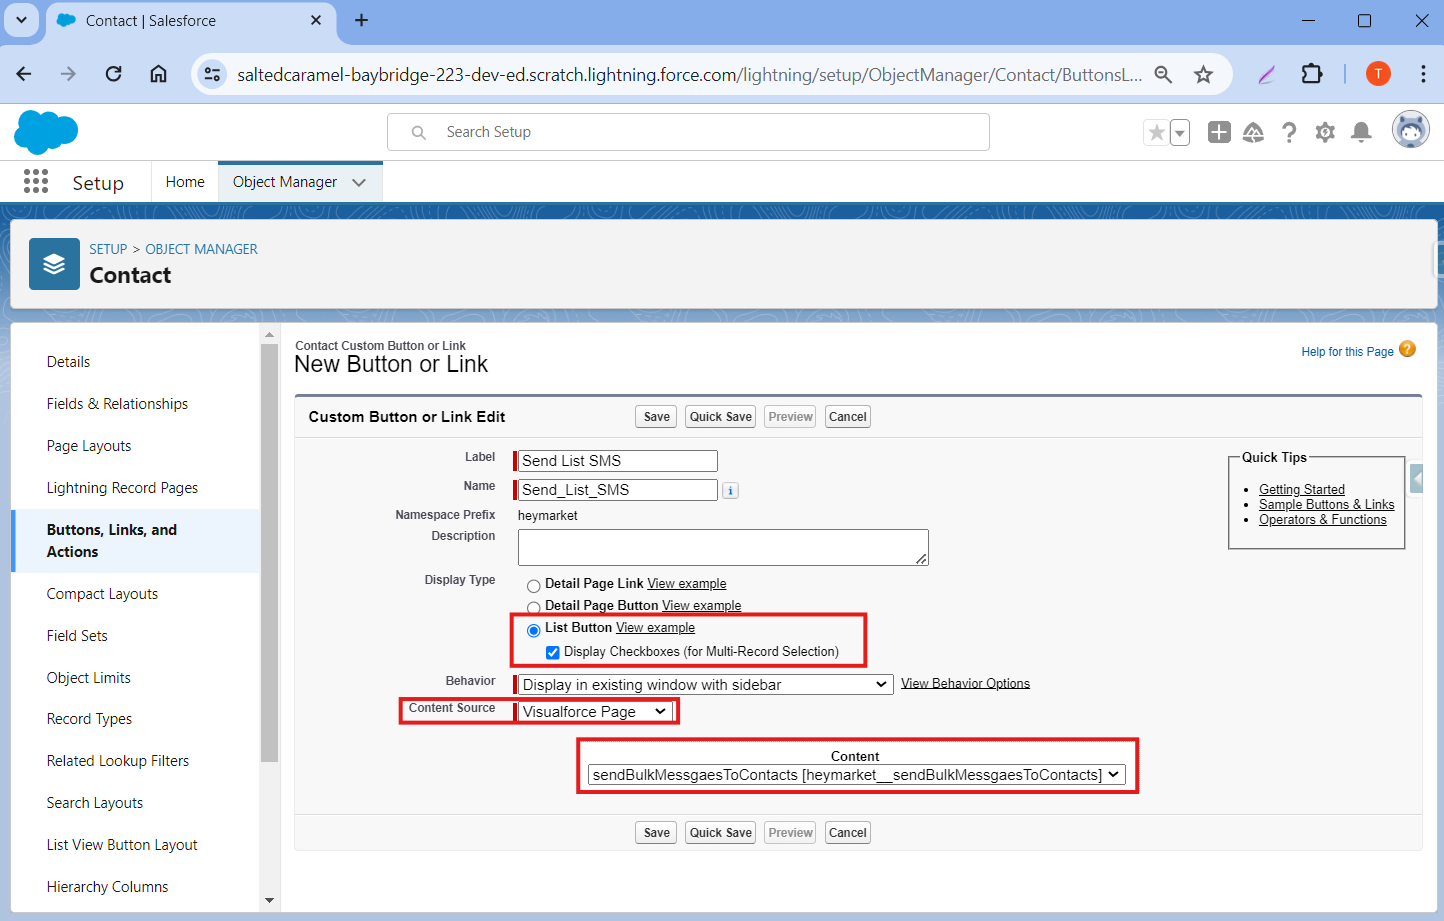Viewport: 1444px width, 921px height.
Task: Select Detail Page Button radio button
Action: coord(534,607)
